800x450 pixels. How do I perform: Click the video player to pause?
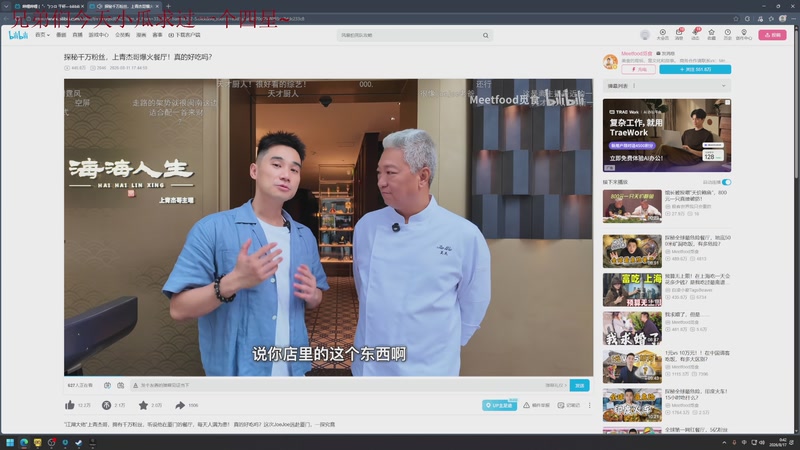(x=328, y=227)
